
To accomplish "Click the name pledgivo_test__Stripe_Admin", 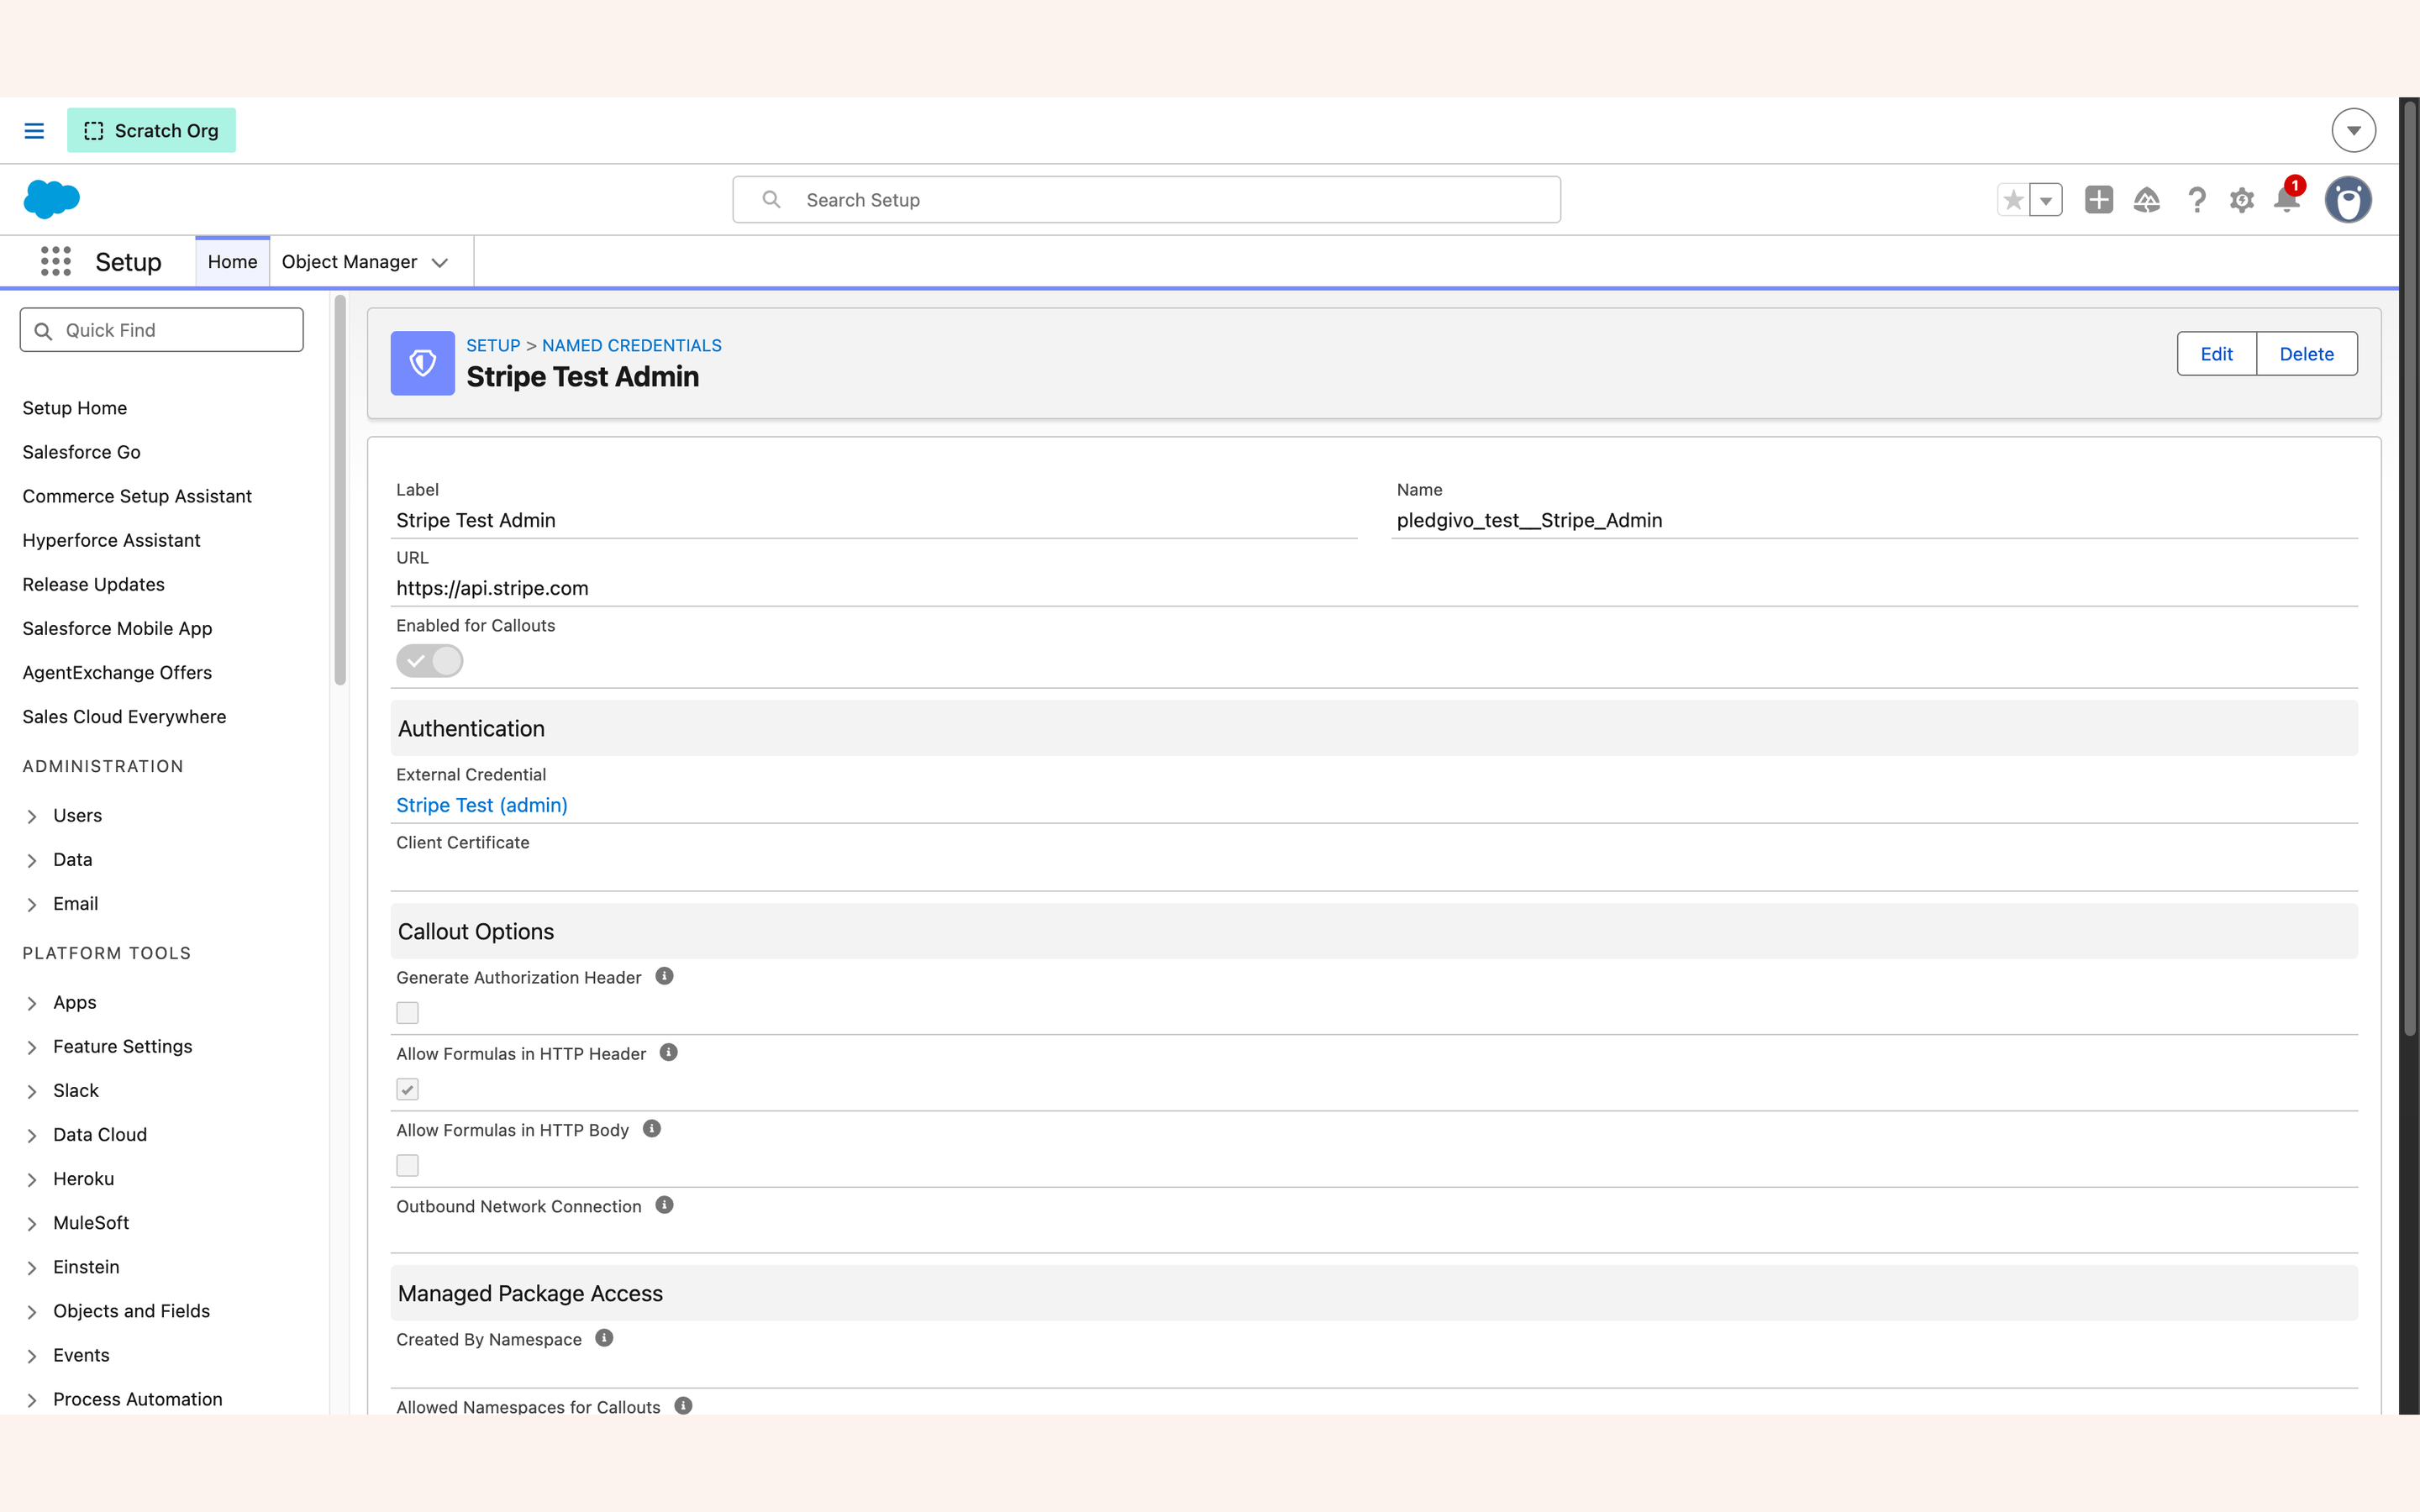I will click(x=1529, y=520).
